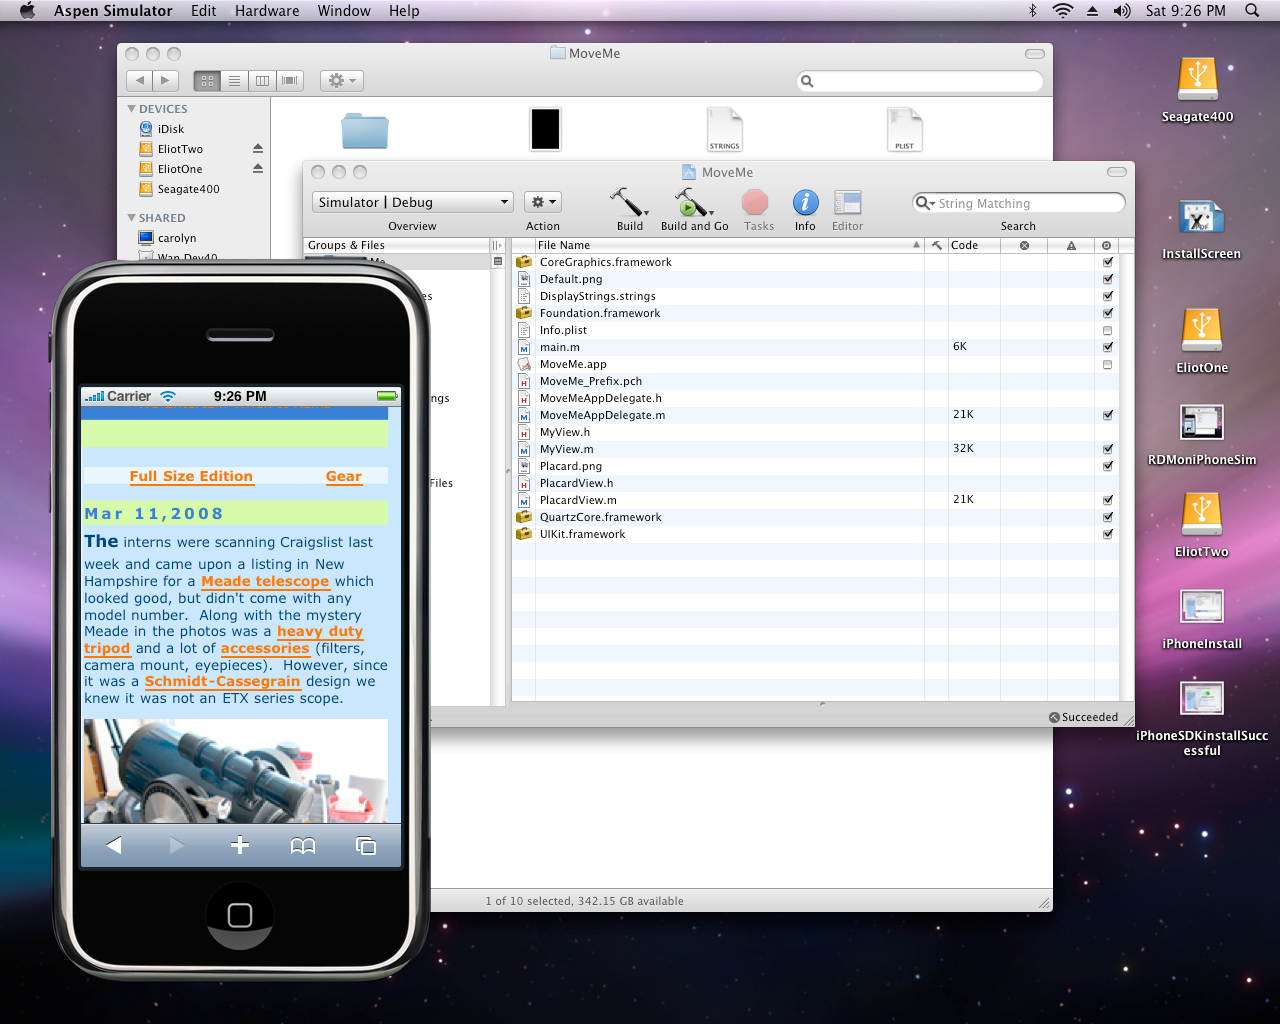
Task: Tap the Safari forward arrow in the simulator
Action: [177, 846]
